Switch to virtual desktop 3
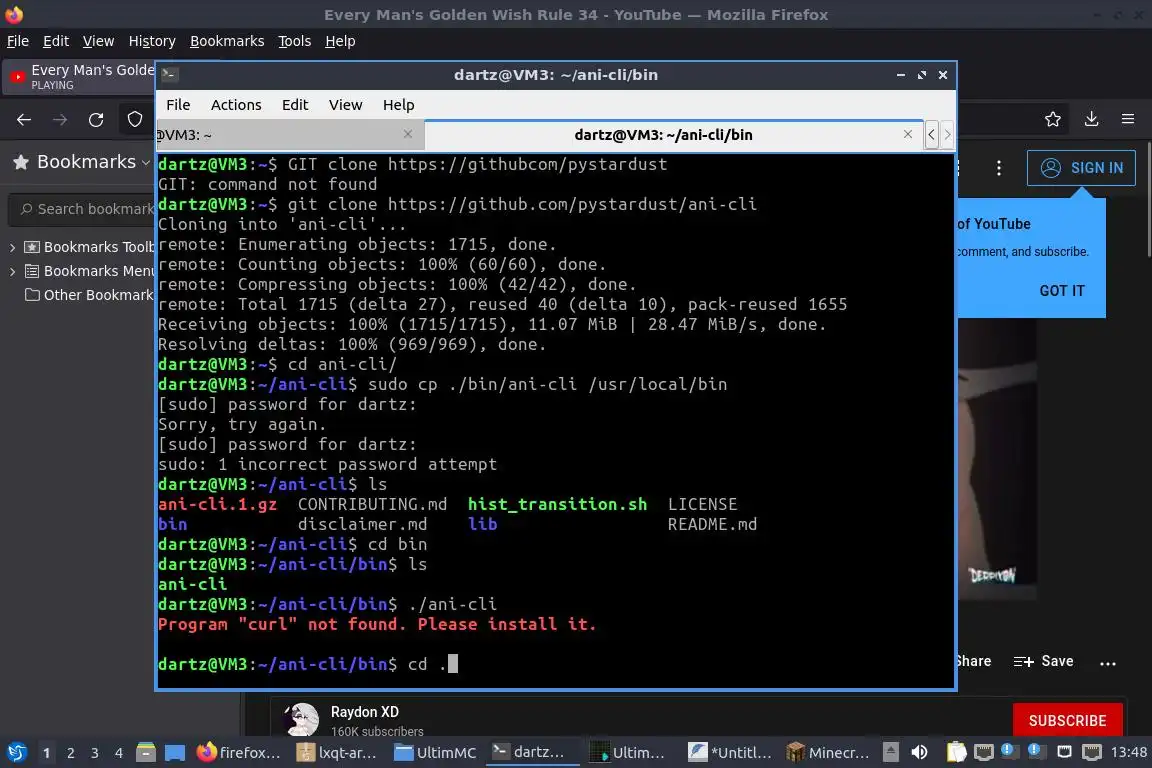Image resolution: width=1152 pixels, height=768 pixels. point(95,753)
